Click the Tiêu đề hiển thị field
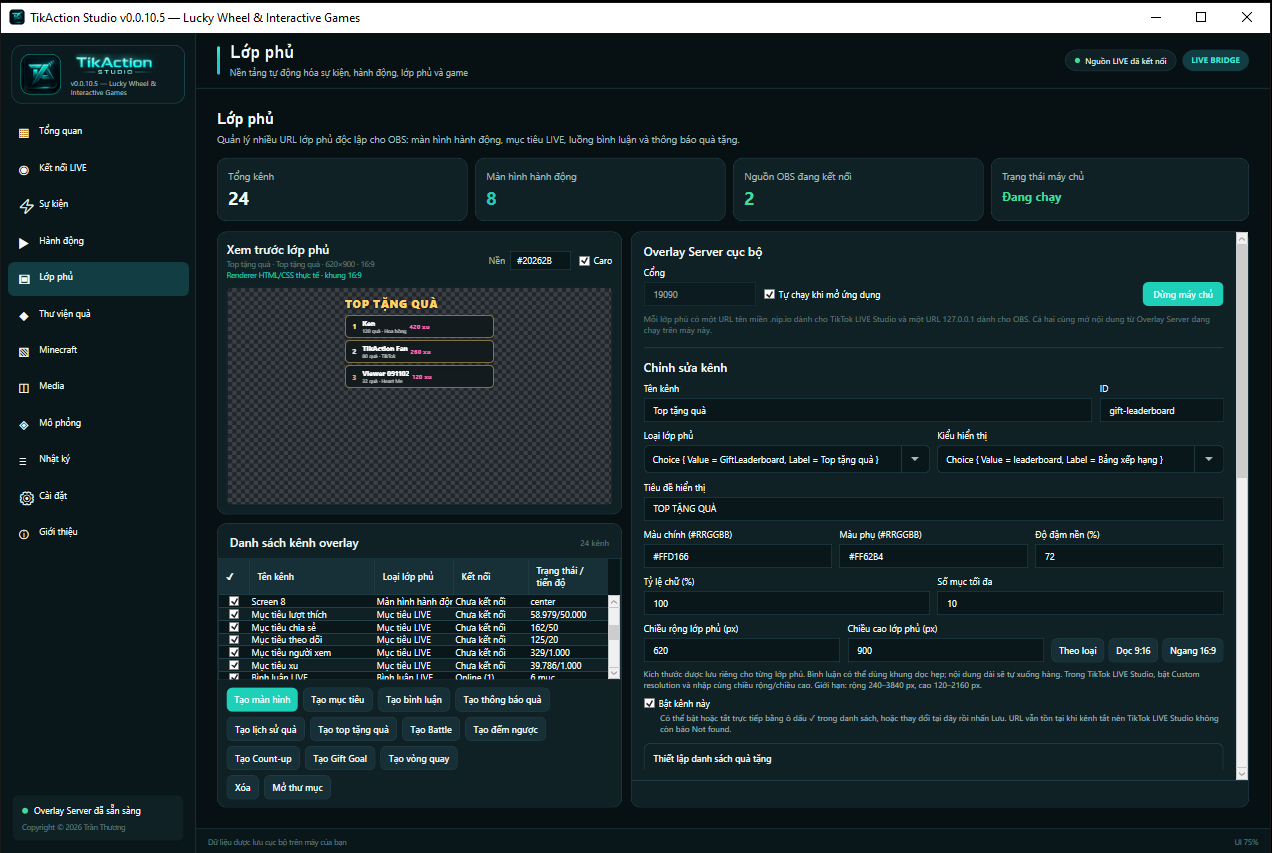This screenshot has width=1272, height=853. coord(933,509)
